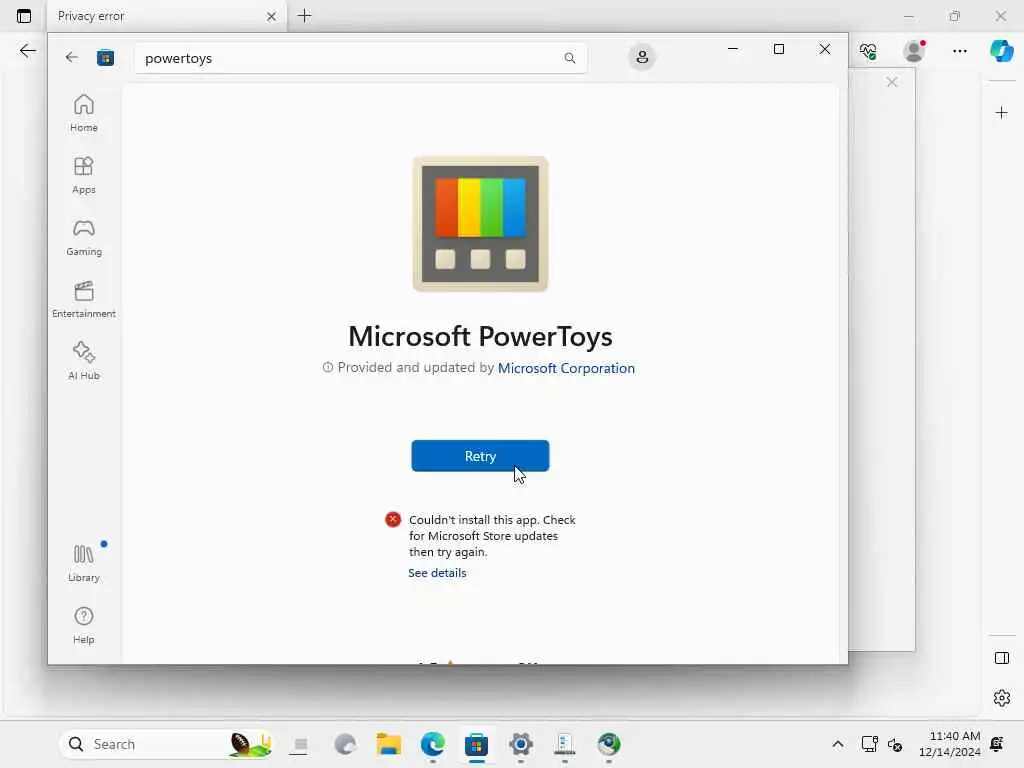1024x768 pixels.
Task: Open Edge Settings and more menu
Action: [959, 51]
